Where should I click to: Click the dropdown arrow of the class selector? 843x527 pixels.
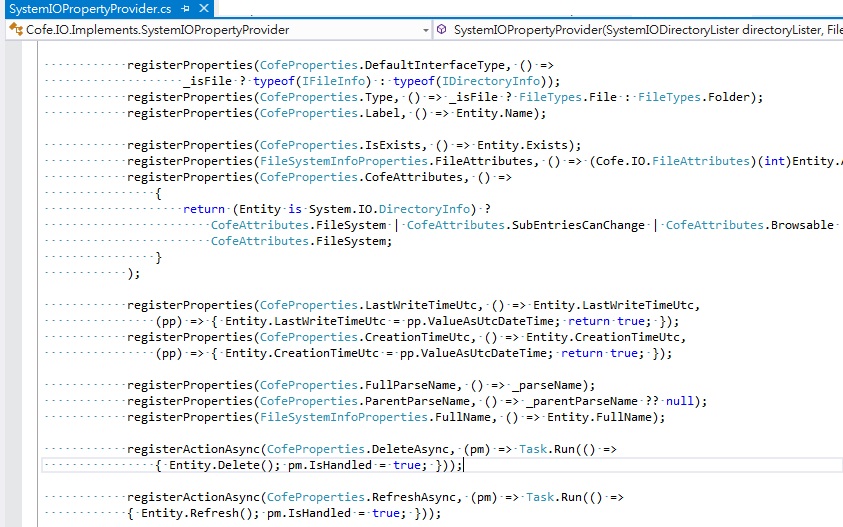(426, 30)
